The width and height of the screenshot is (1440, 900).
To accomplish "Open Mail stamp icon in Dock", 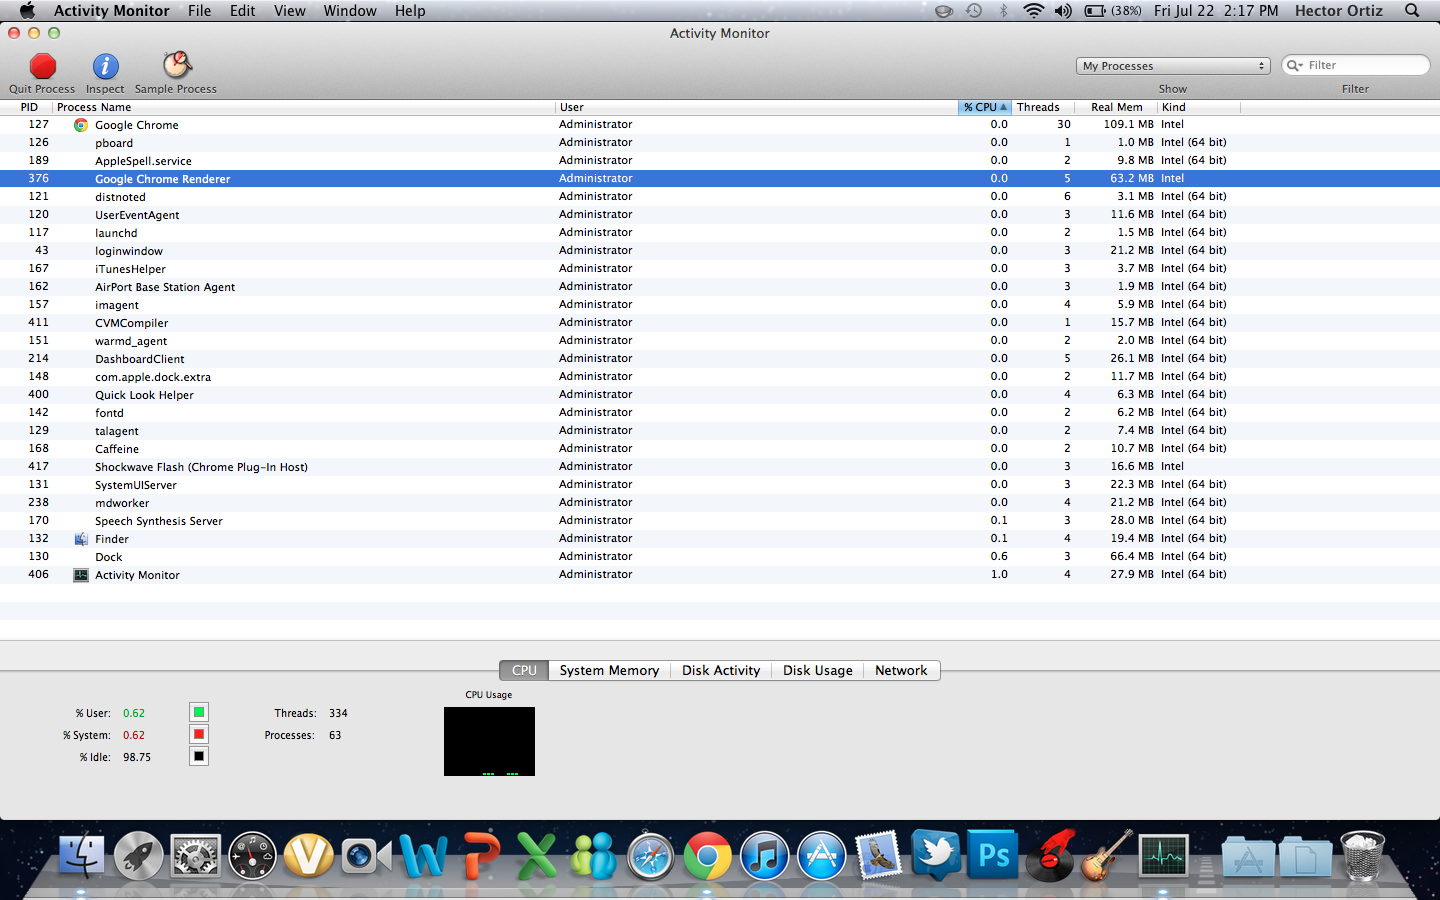I will coord(879,857).
